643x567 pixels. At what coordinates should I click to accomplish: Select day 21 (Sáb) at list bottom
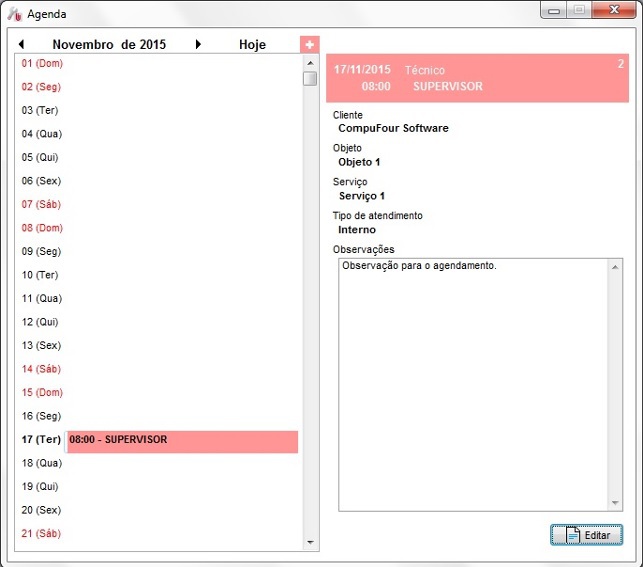coord(42,534)
